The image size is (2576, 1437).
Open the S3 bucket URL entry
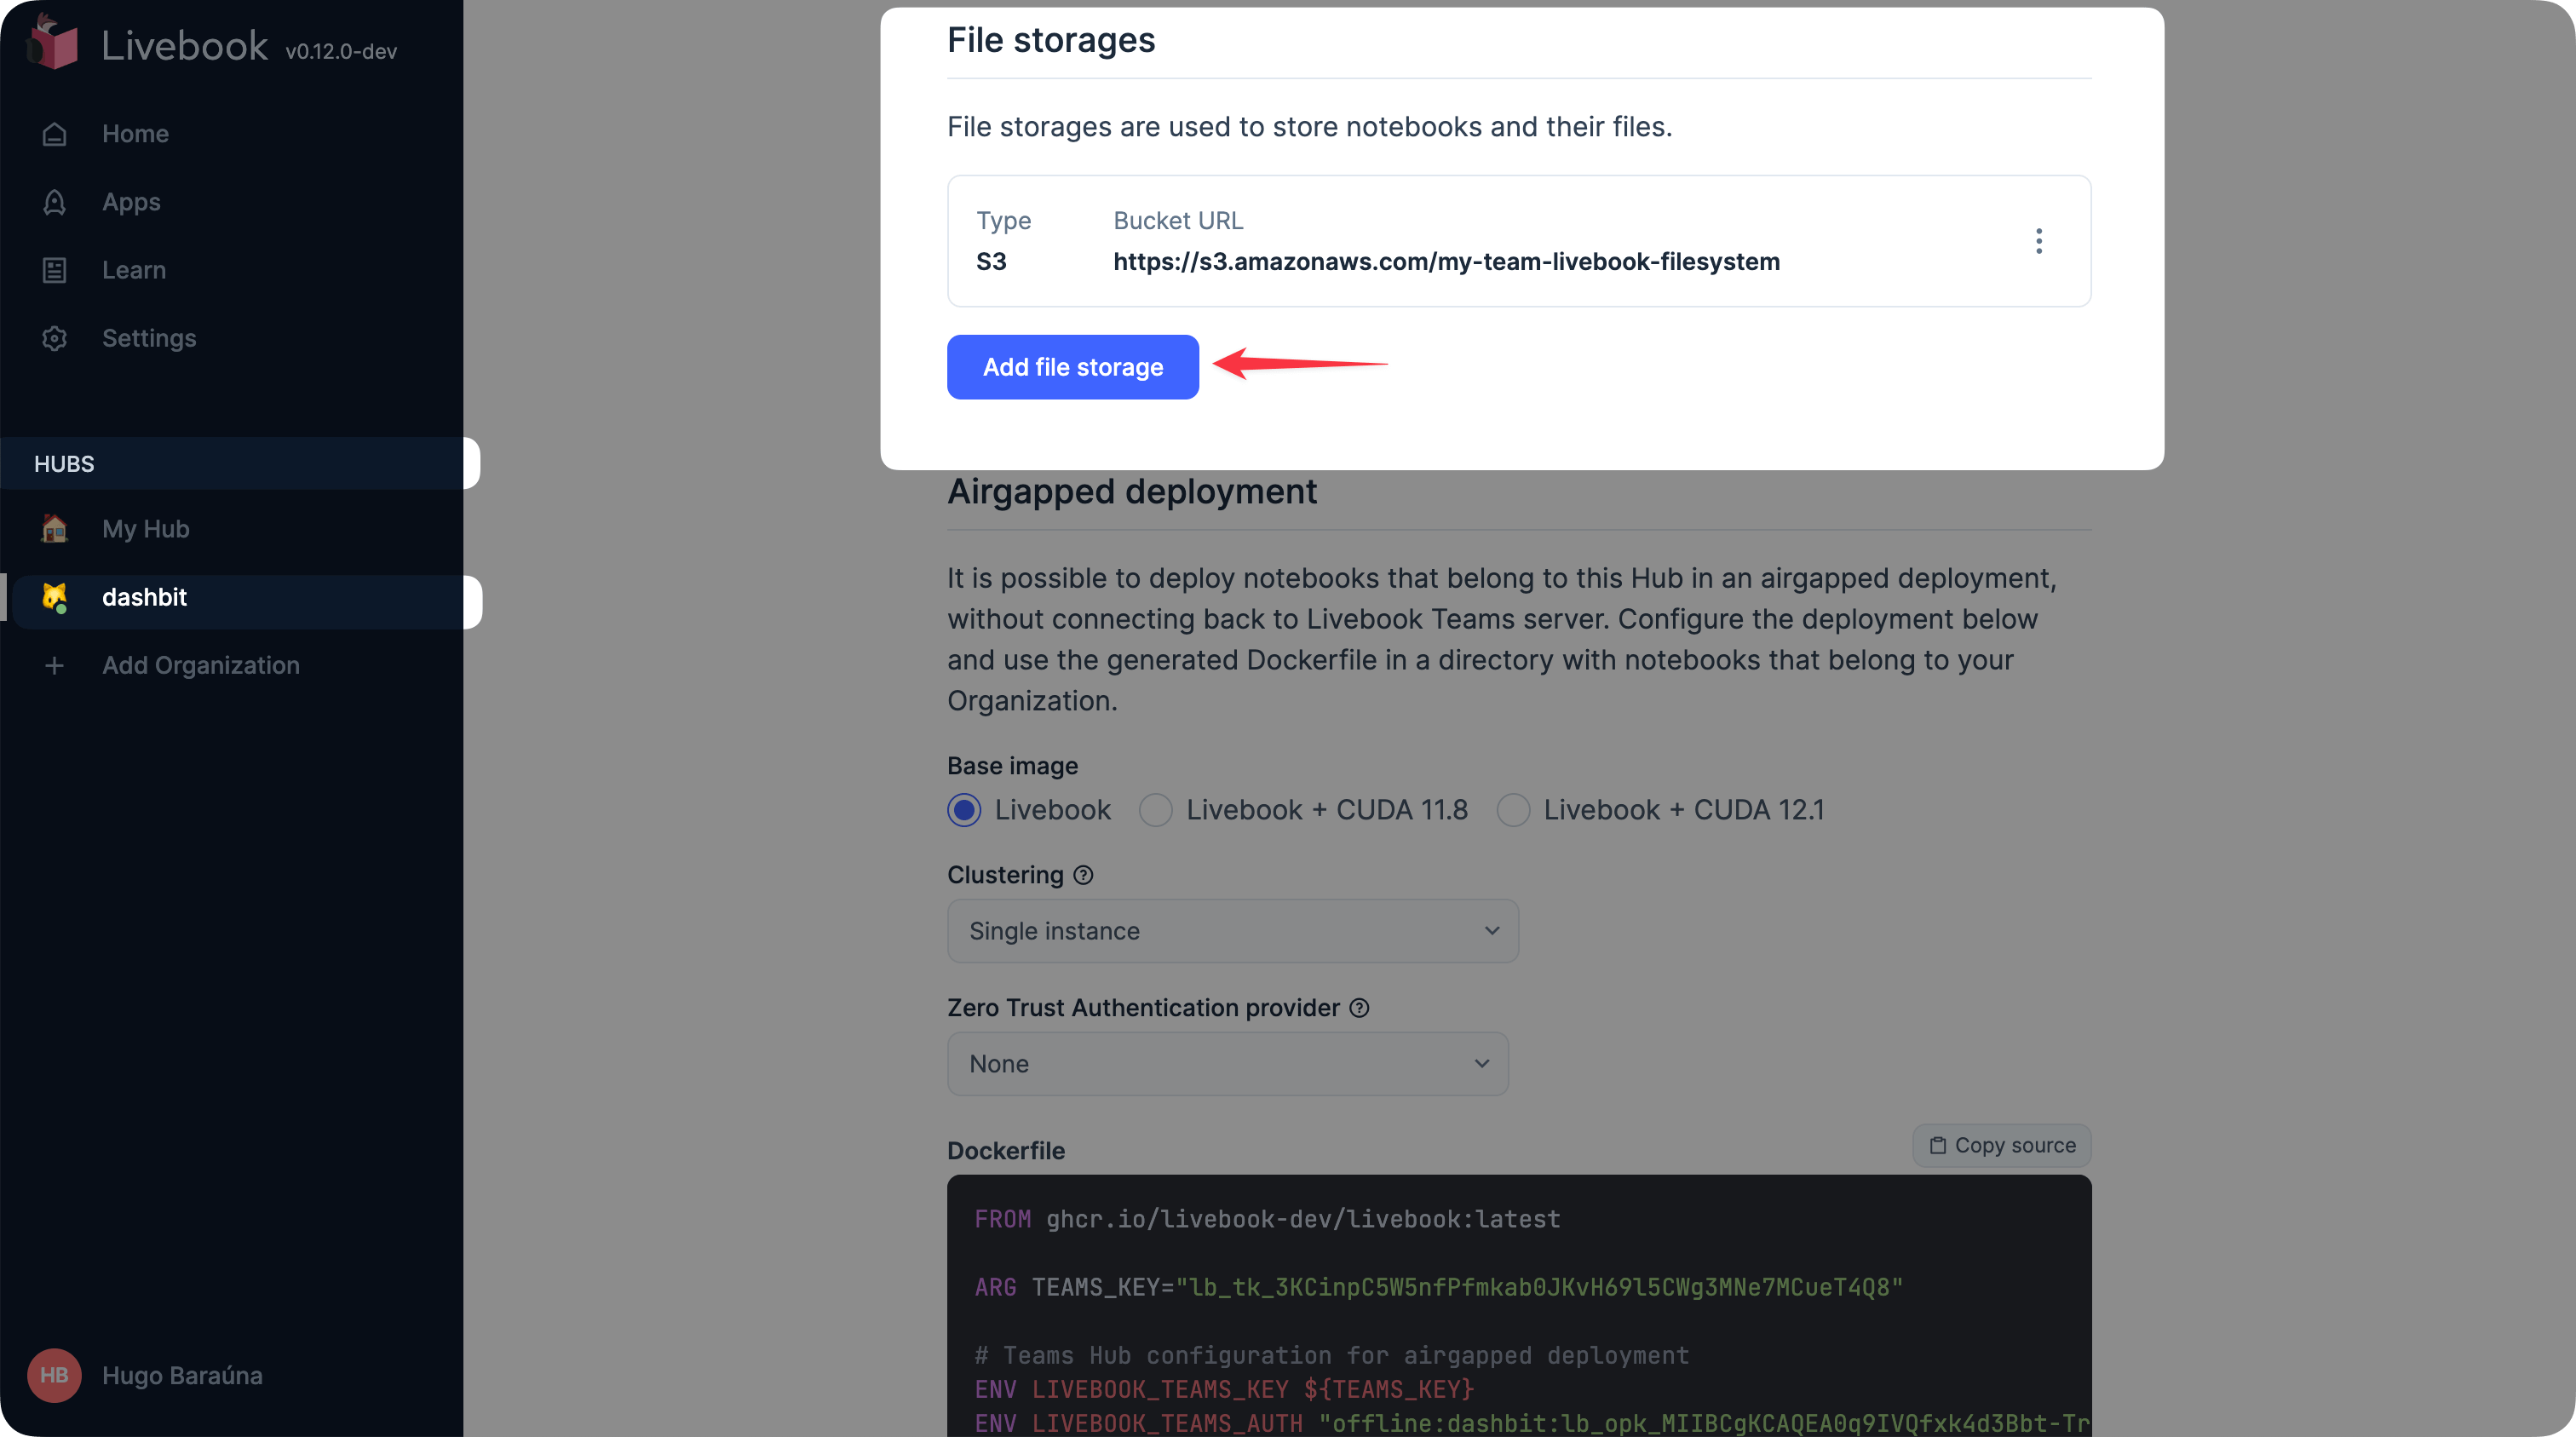(1446, 262)
